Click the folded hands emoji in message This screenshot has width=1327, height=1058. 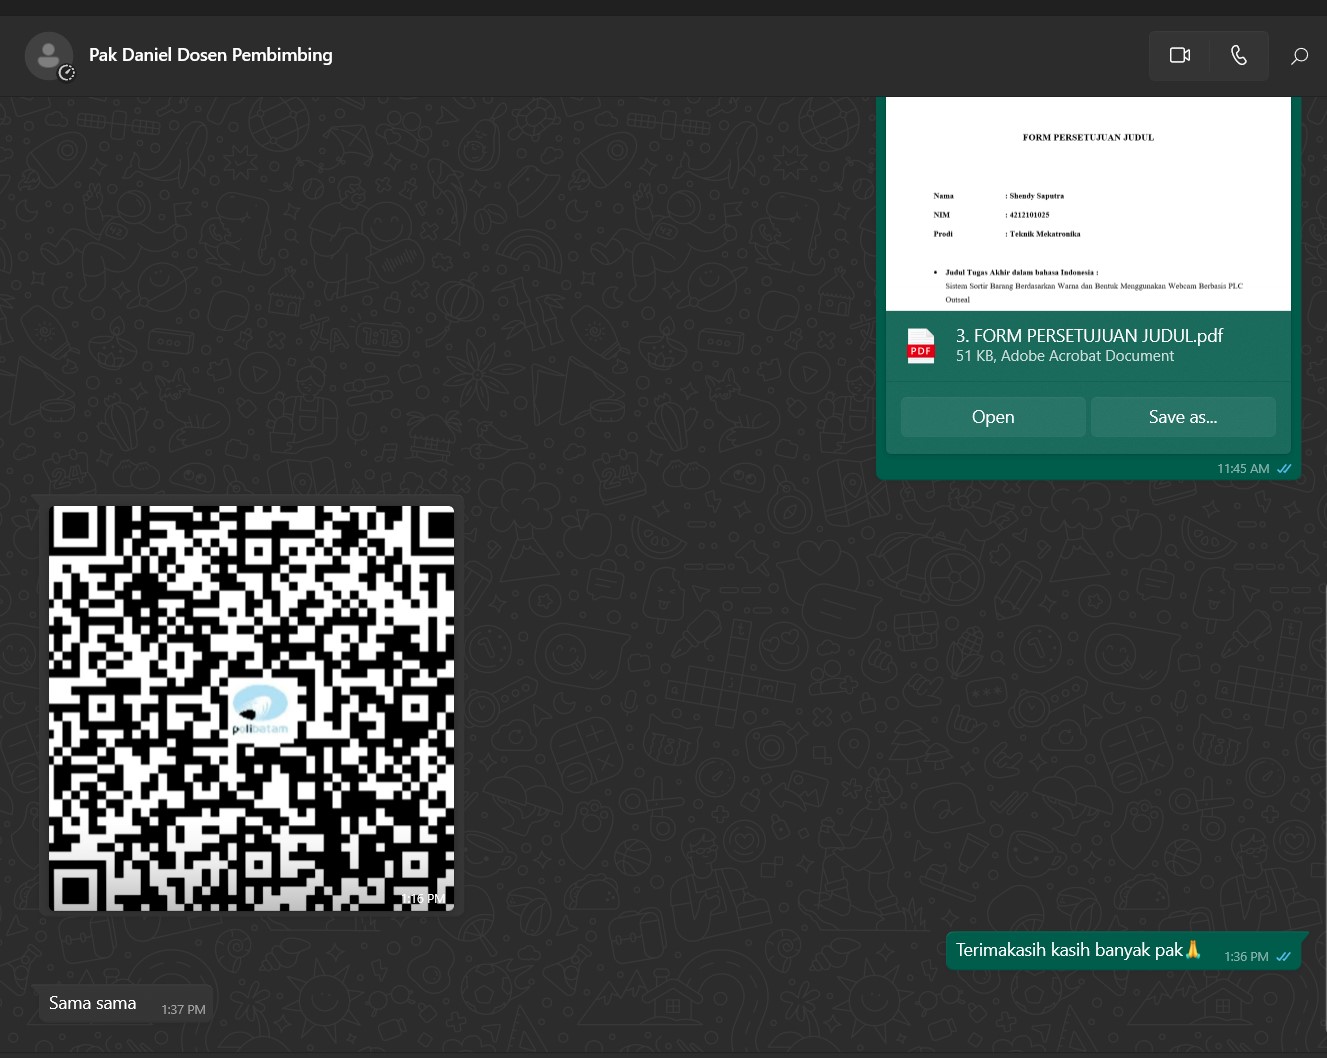1193,949
